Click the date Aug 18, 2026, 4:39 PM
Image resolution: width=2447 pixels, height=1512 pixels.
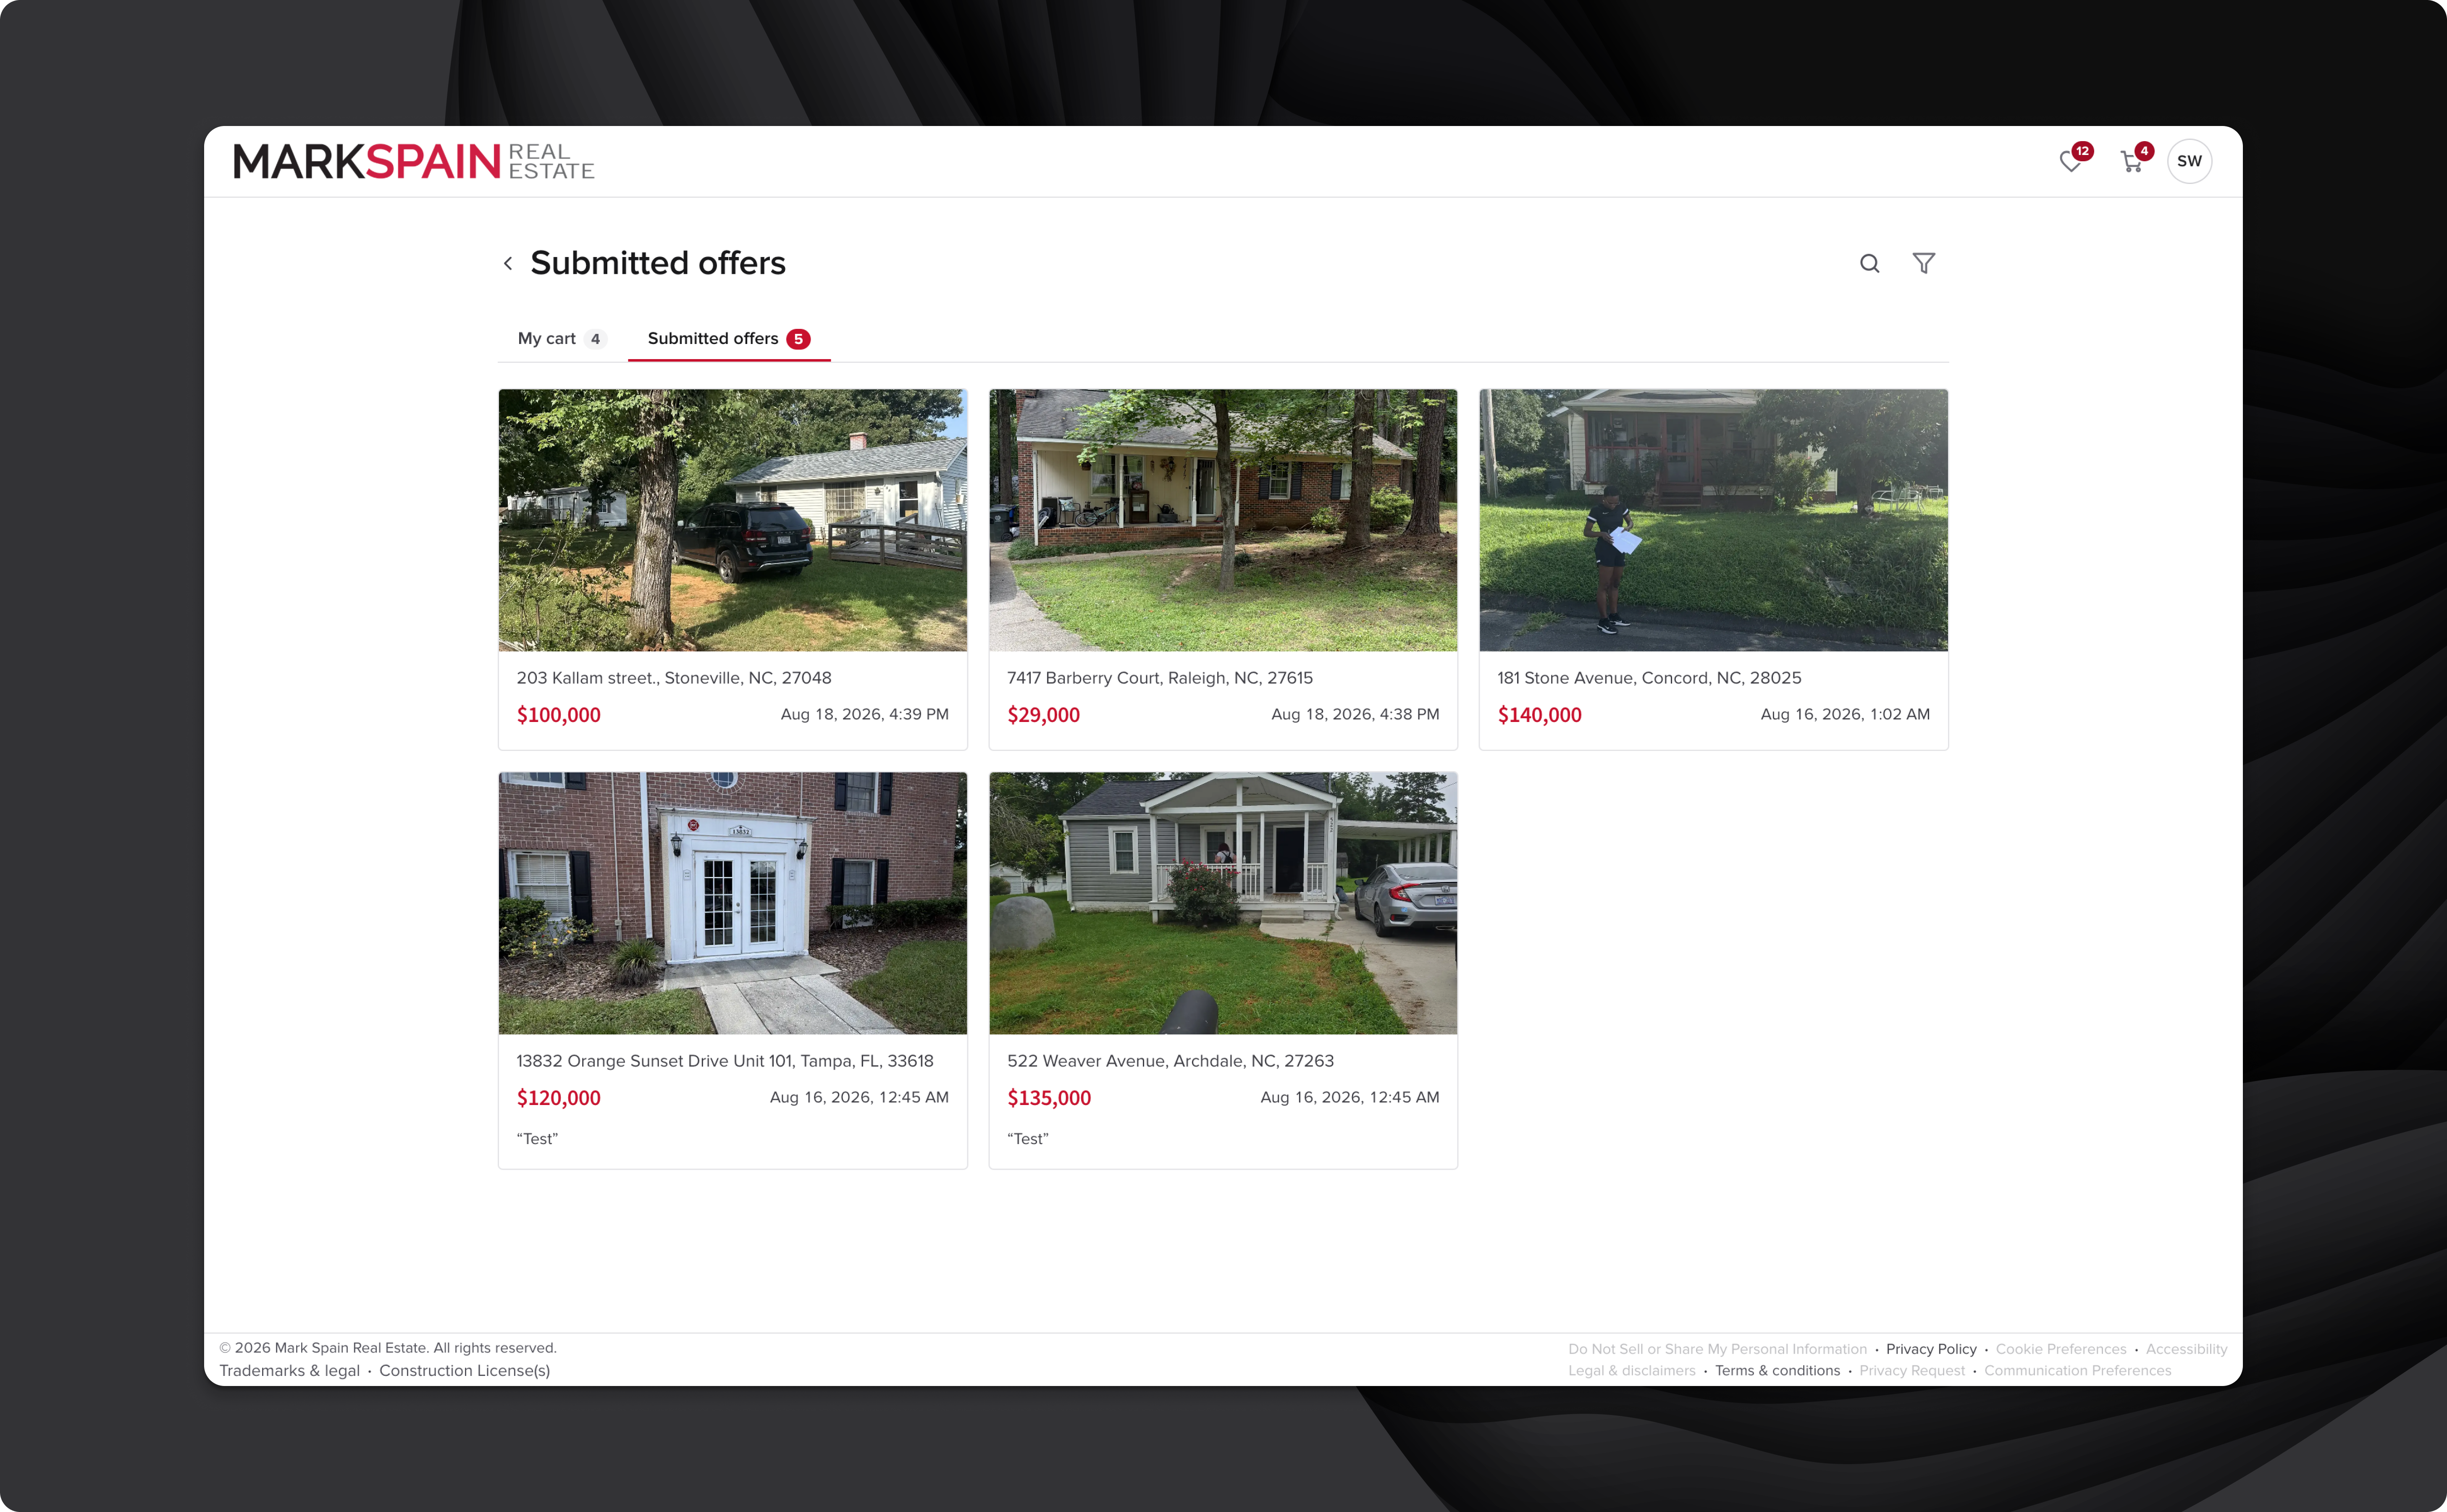click(865, 714)
